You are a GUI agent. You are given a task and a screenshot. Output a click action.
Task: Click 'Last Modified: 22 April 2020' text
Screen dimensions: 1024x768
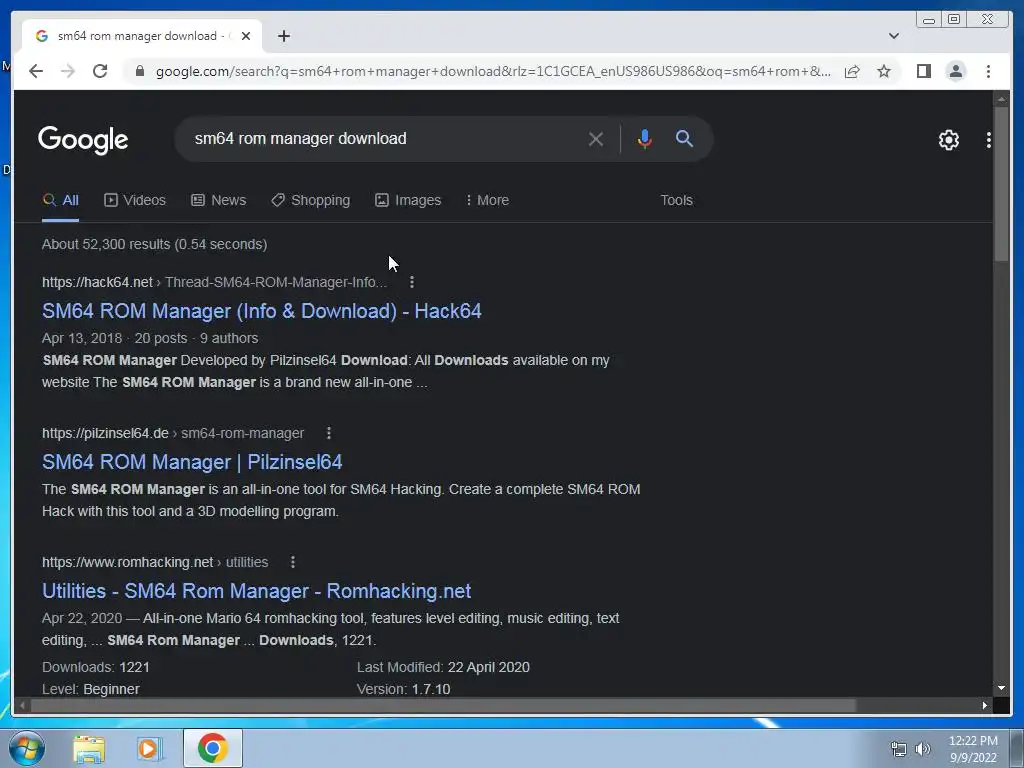(x=443, y=667)
